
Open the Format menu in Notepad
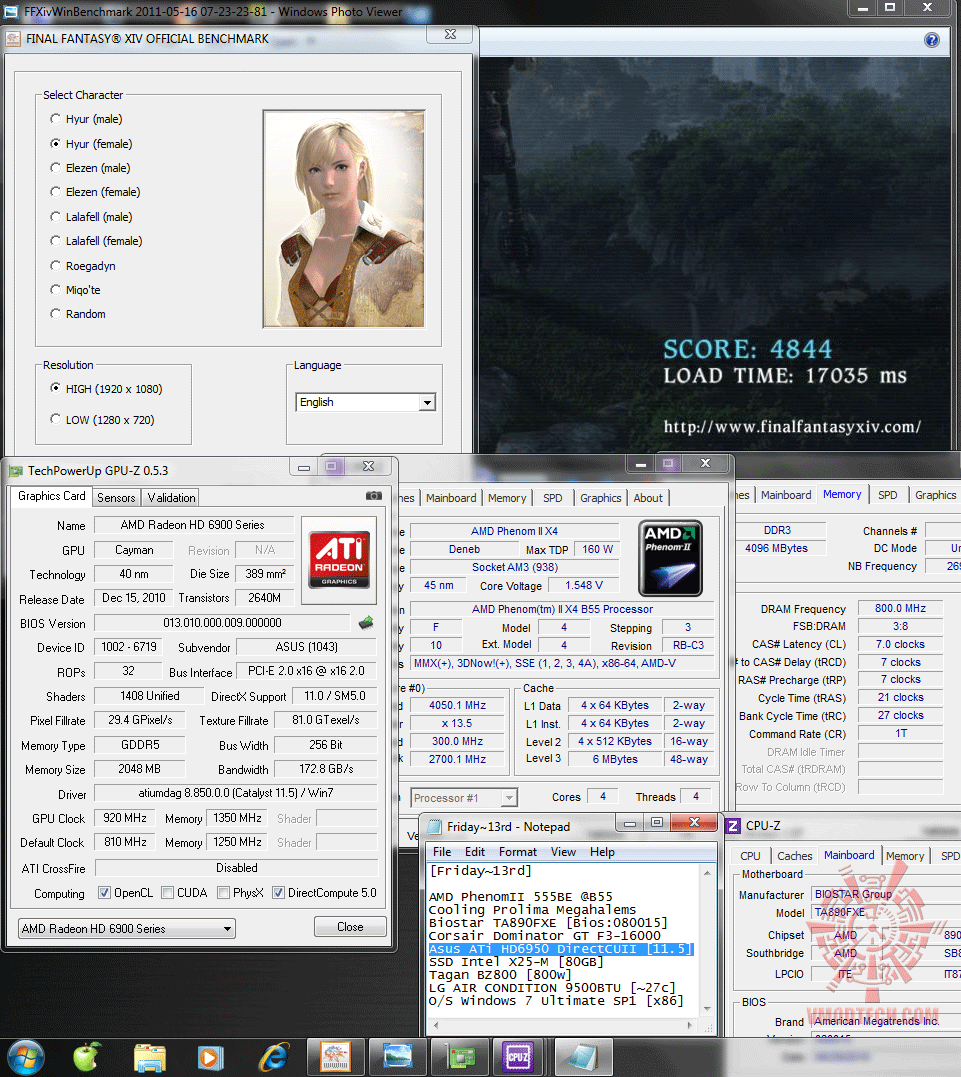pos(518,852)
